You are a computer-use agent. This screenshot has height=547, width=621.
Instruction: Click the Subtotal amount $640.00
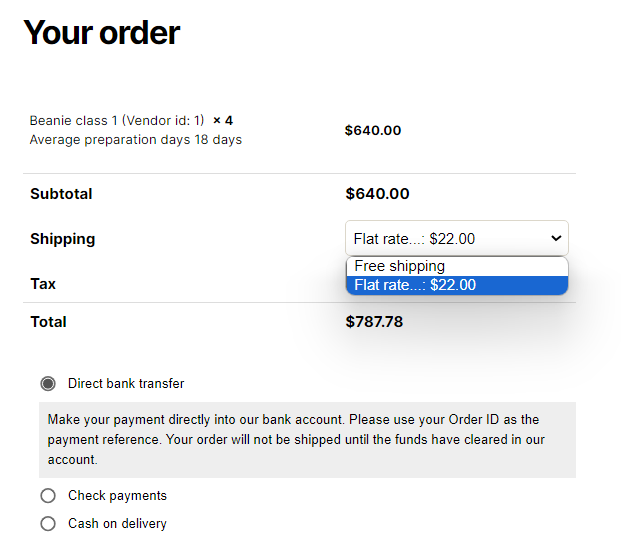377,194
